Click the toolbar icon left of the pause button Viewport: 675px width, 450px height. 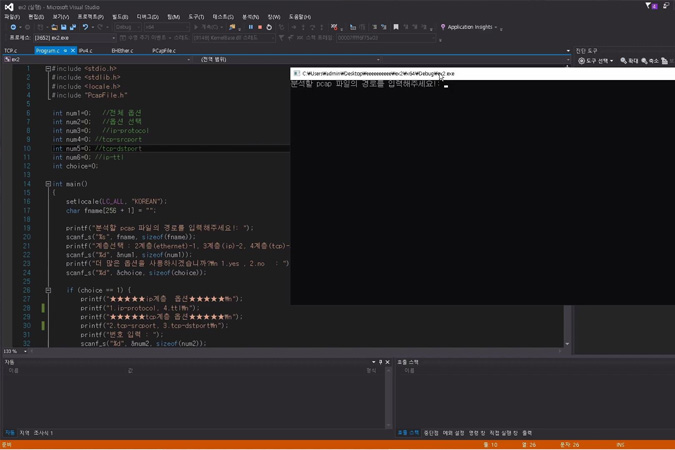(x=232, y=27)
